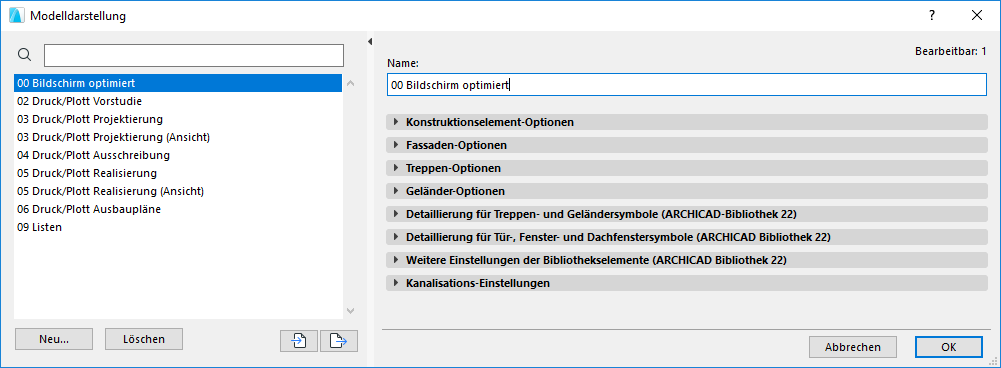
Task: Select 03 Druck/Plott Projektierung (Ansicht)
Action: point(178,137)
